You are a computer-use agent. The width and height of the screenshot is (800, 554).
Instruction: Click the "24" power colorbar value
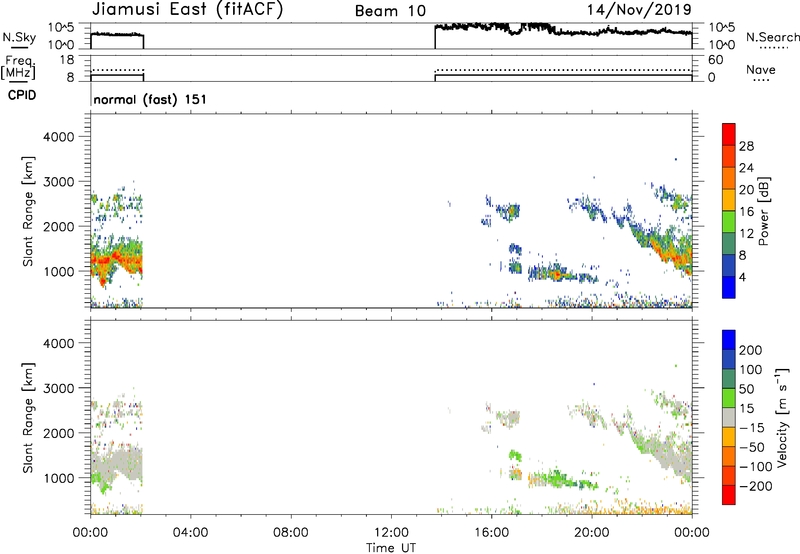point(746,168)
